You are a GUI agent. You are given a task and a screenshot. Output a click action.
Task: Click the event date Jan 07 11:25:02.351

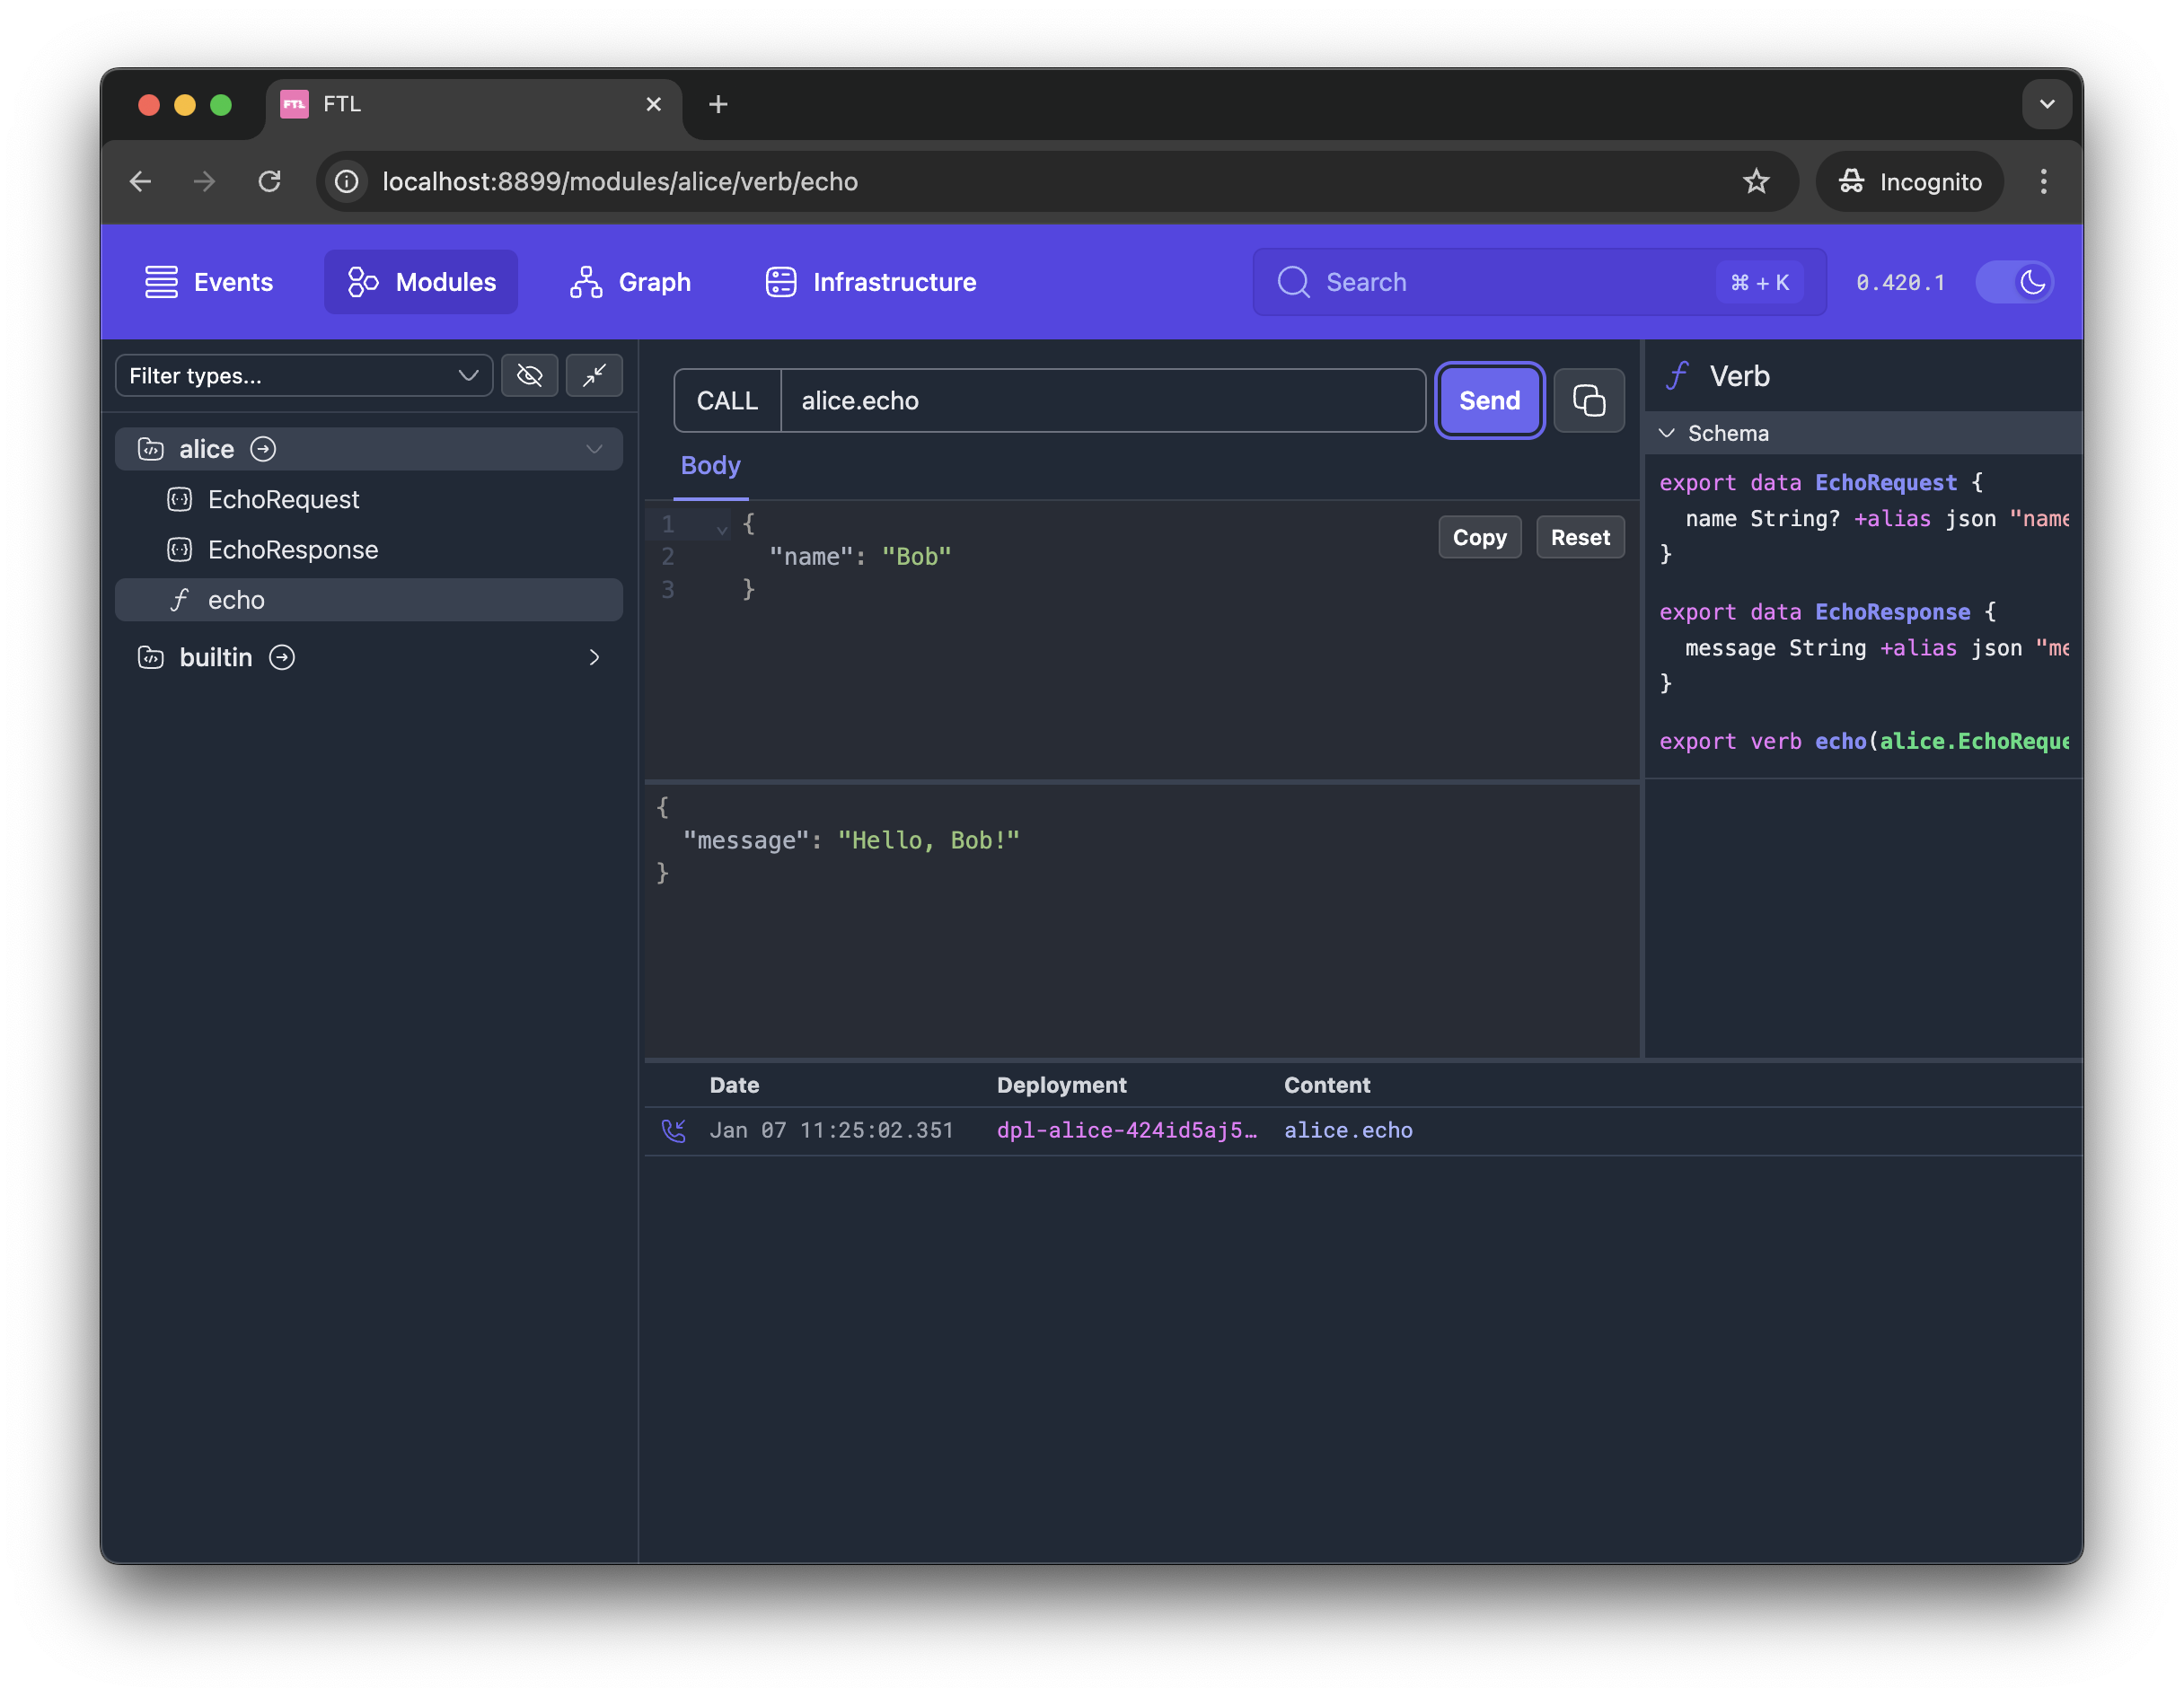click(x=831, y=1130)
